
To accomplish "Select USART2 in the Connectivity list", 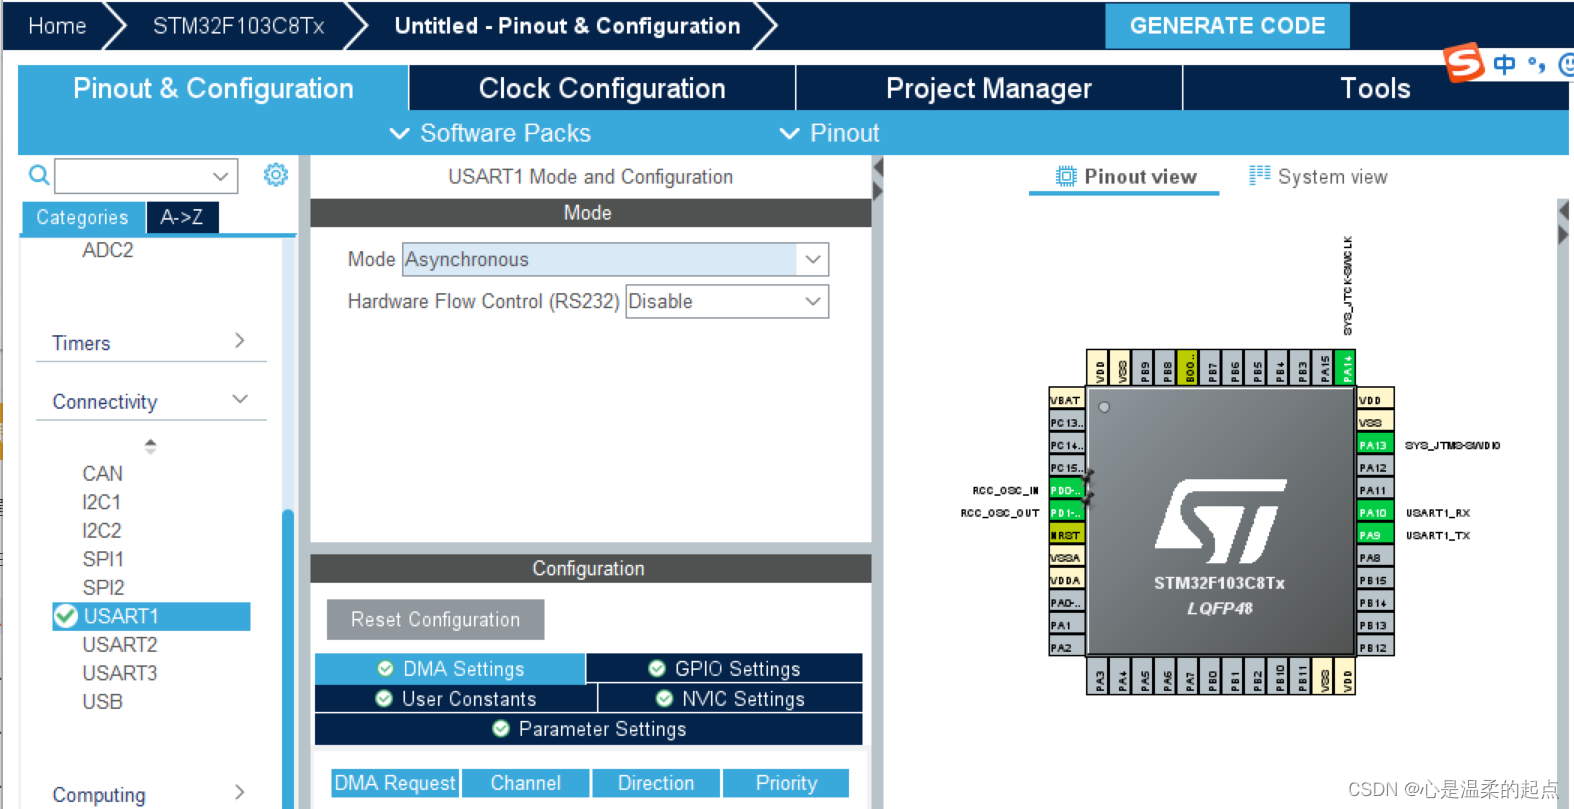I will coord(120,645).
